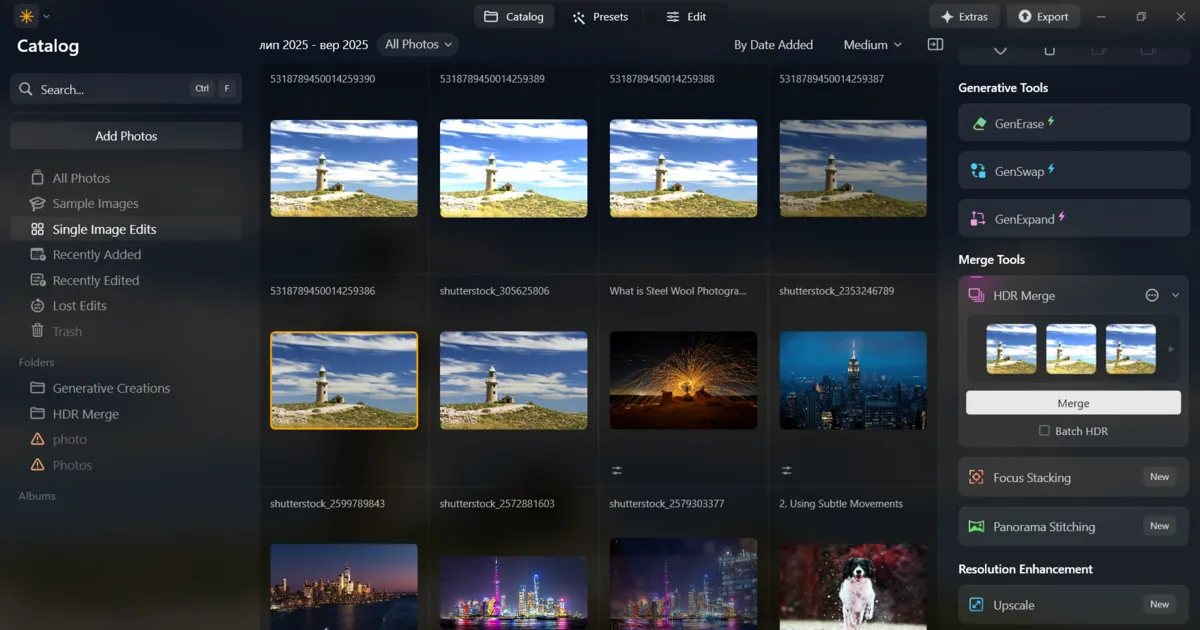Switch to the Presets tab
The image size is (1200, 630).
pyautogui.click(x=601, y=16)
